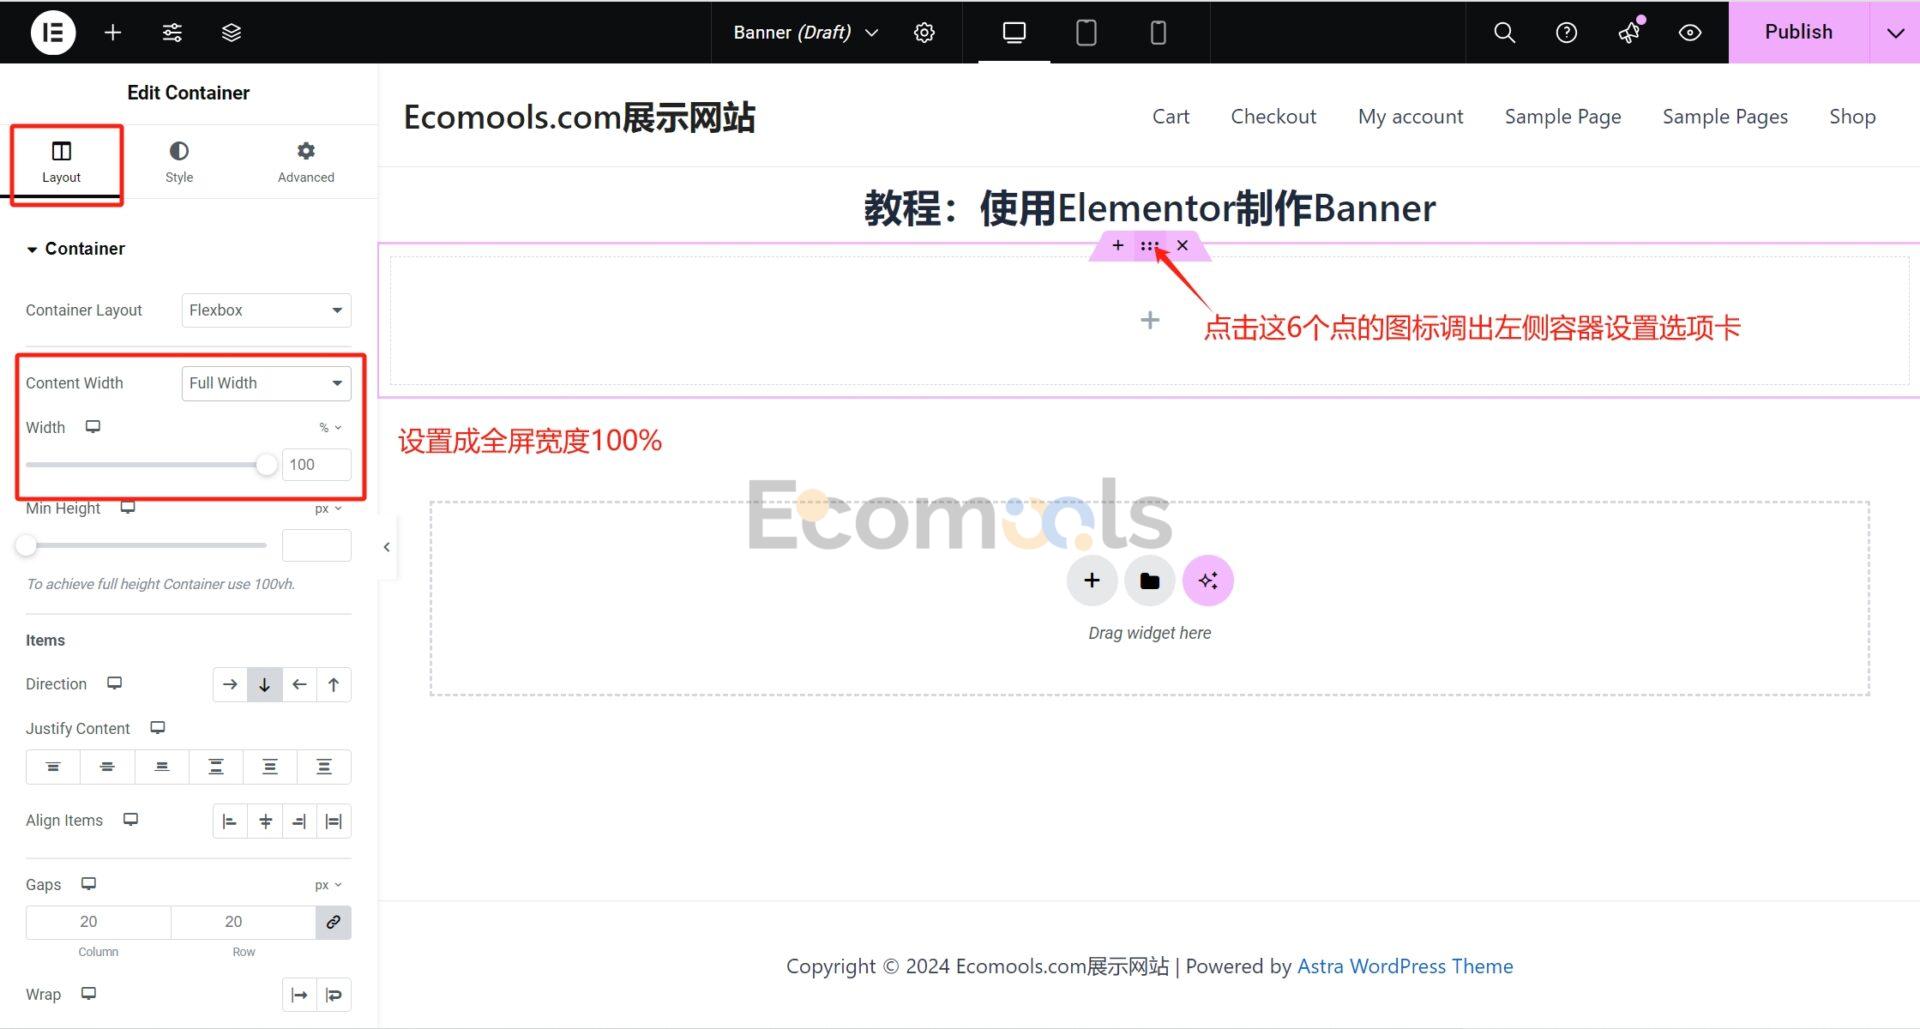
Task: Select the Style tab
Action: point(179,162)
